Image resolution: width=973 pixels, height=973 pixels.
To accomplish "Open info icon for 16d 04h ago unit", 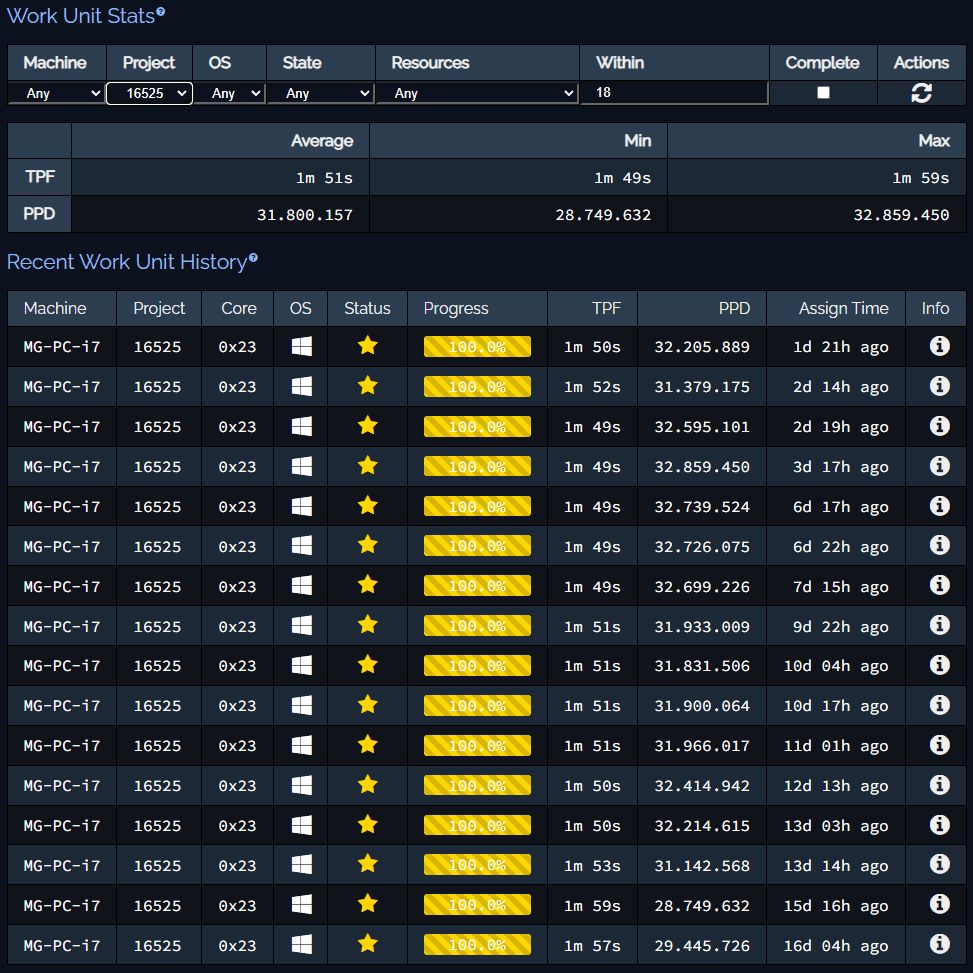I will [939, 944].
